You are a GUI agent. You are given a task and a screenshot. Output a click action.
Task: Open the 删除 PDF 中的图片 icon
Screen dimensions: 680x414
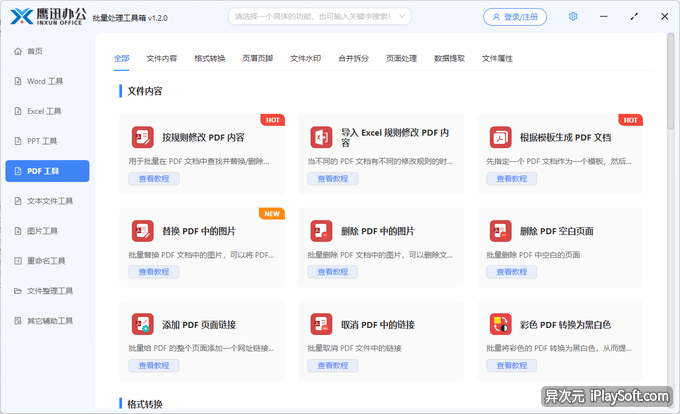click(x=321, y=231)
